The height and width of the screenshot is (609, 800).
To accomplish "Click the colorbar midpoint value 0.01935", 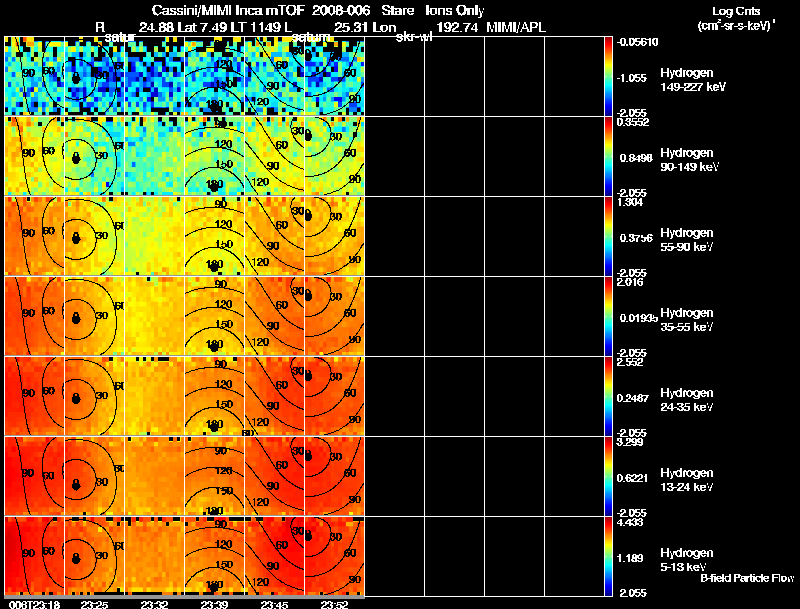I will point(639,318).
